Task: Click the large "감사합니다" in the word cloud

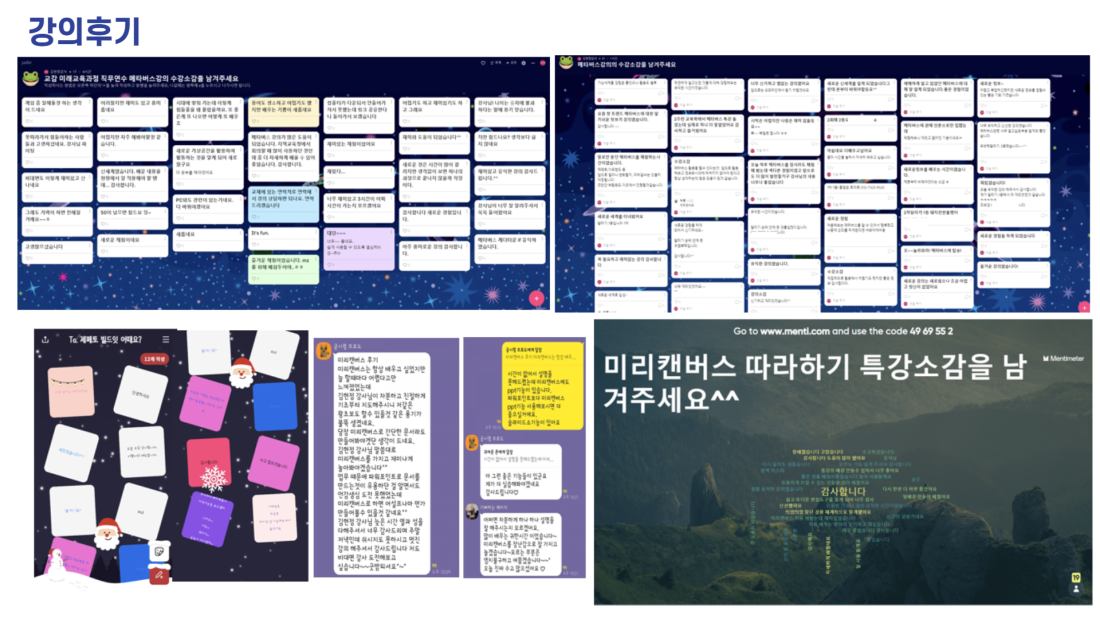Action: (843, 491)
